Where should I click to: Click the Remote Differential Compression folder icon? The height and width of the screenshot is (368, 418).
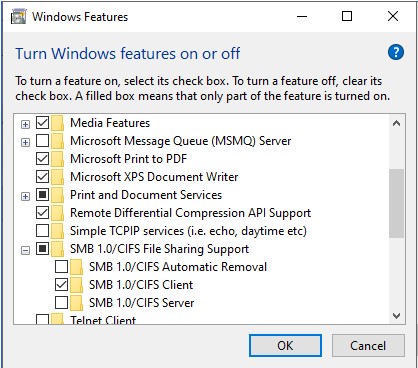[57, 213]
